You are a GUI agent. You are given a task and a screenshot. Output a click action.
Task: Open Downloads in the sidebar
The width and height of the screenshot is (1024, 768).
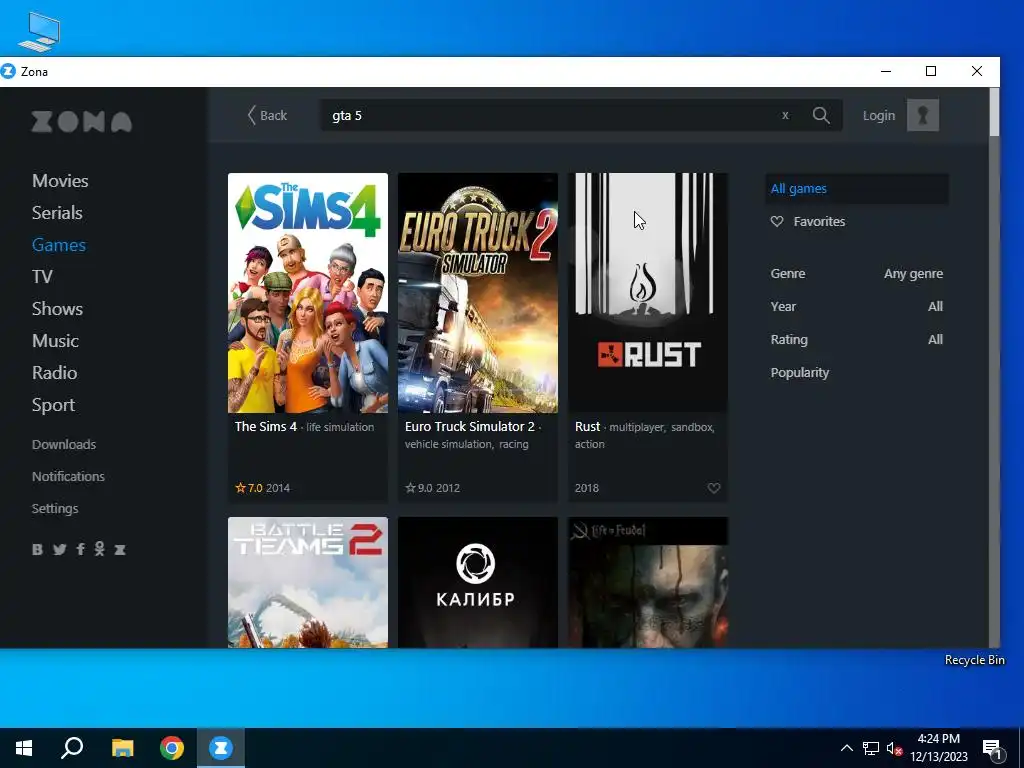coord(64,445)
